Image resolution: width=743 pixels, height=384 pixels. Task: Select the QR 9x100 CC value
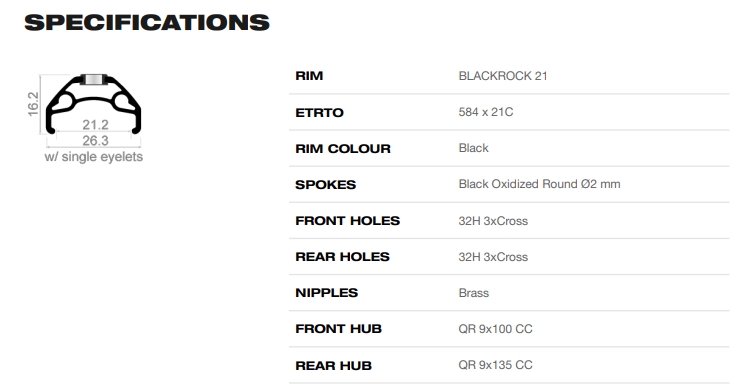click(x=495, y=329)
